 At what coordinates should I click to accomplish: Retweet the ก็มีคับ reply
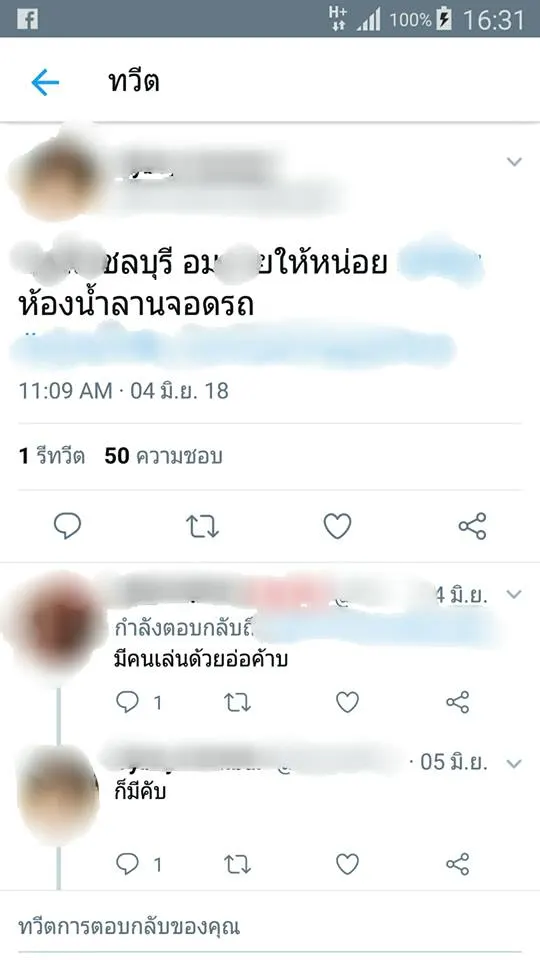(237, 864)
